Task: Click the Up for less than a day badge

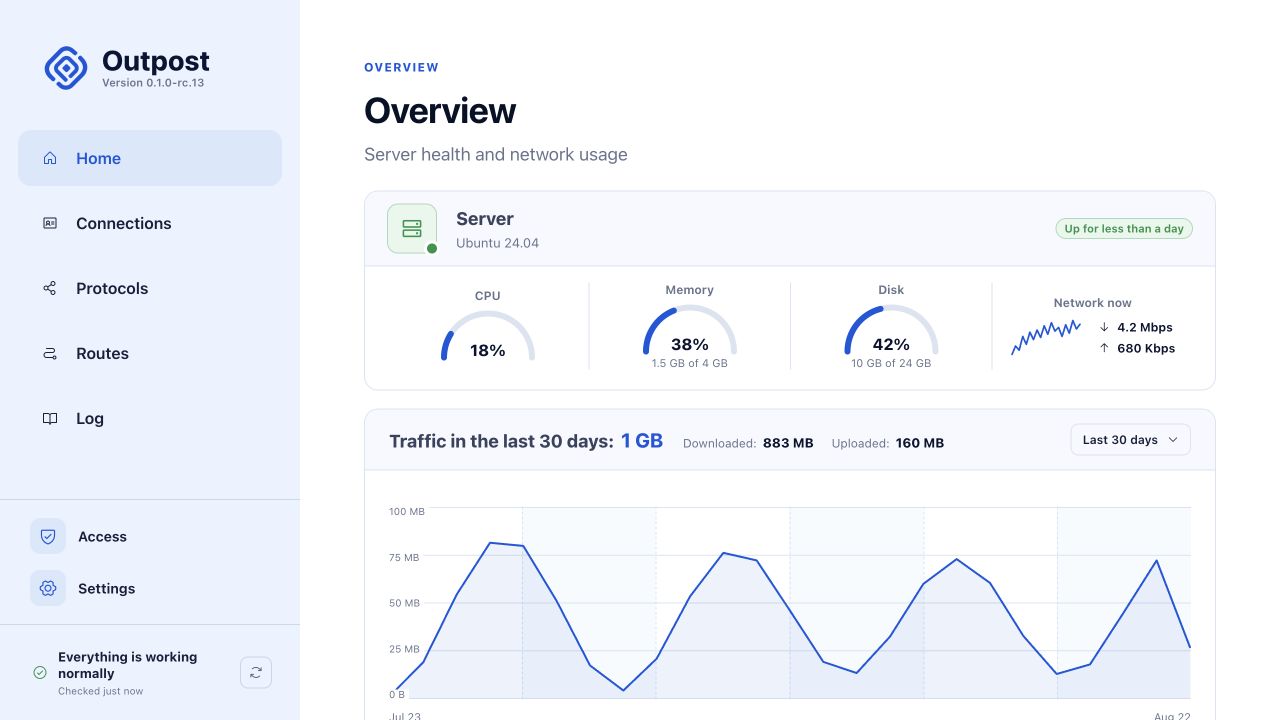Action: (1124, 229)
